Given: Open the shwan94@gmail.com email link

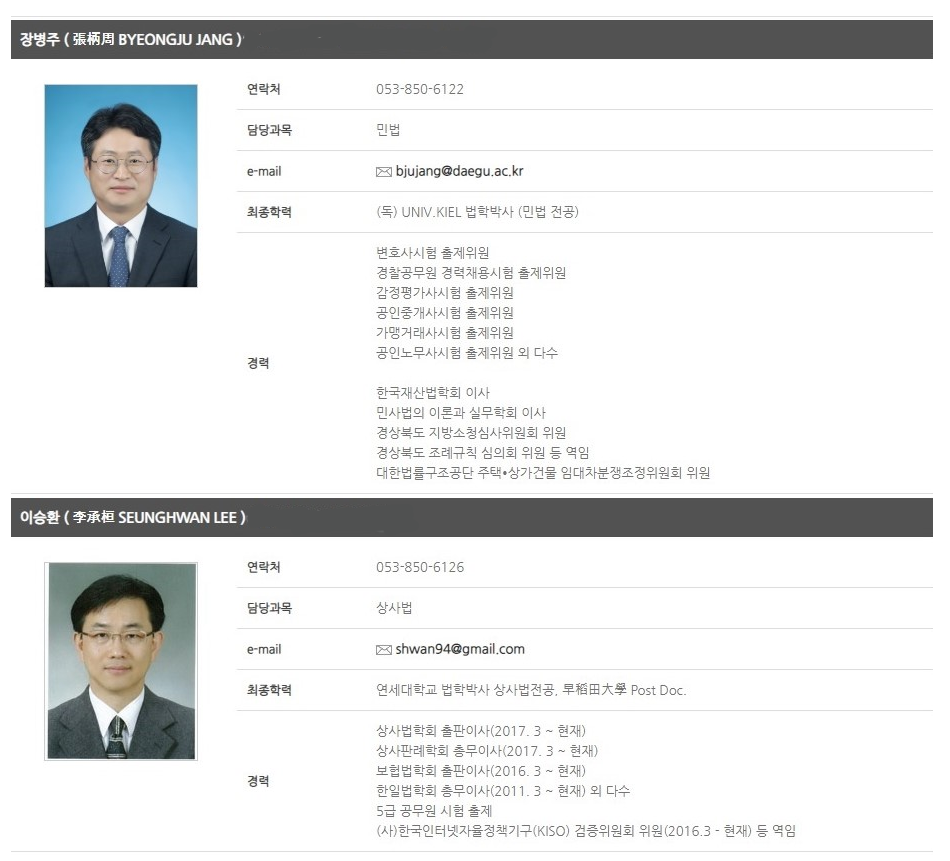Looking at the screenshot, I should pos(459,649).
